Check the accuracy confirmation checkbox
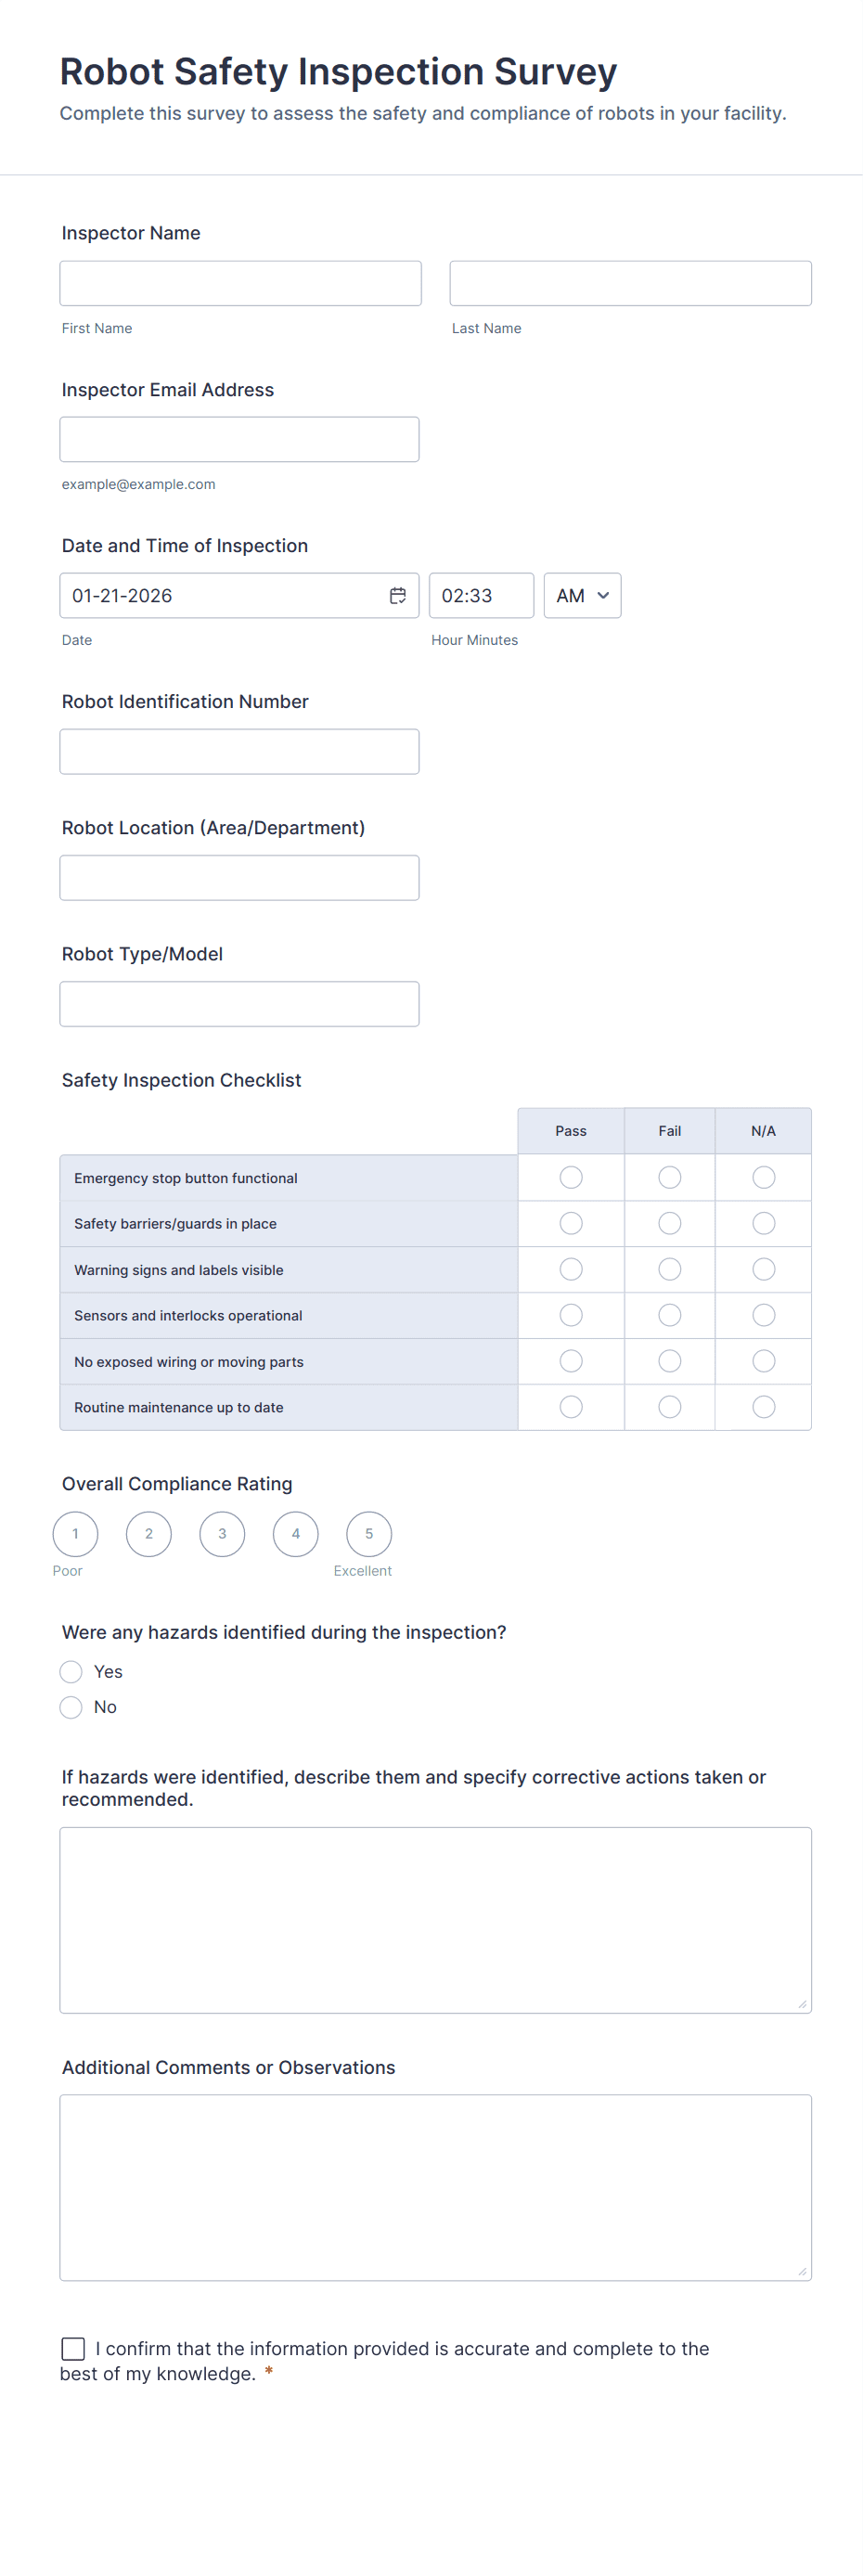The image size is (863, 2576). 73,2349
